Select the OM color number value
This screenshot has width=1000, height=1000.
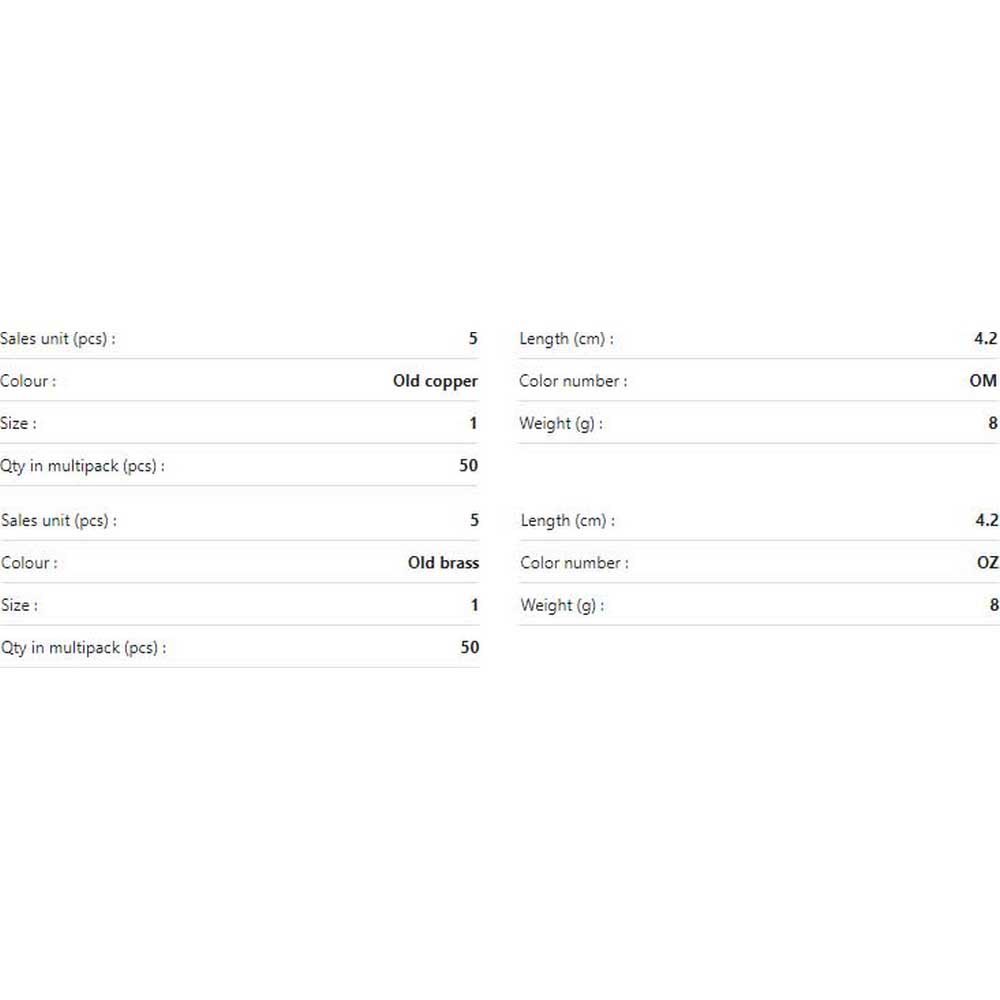point(983,381)
